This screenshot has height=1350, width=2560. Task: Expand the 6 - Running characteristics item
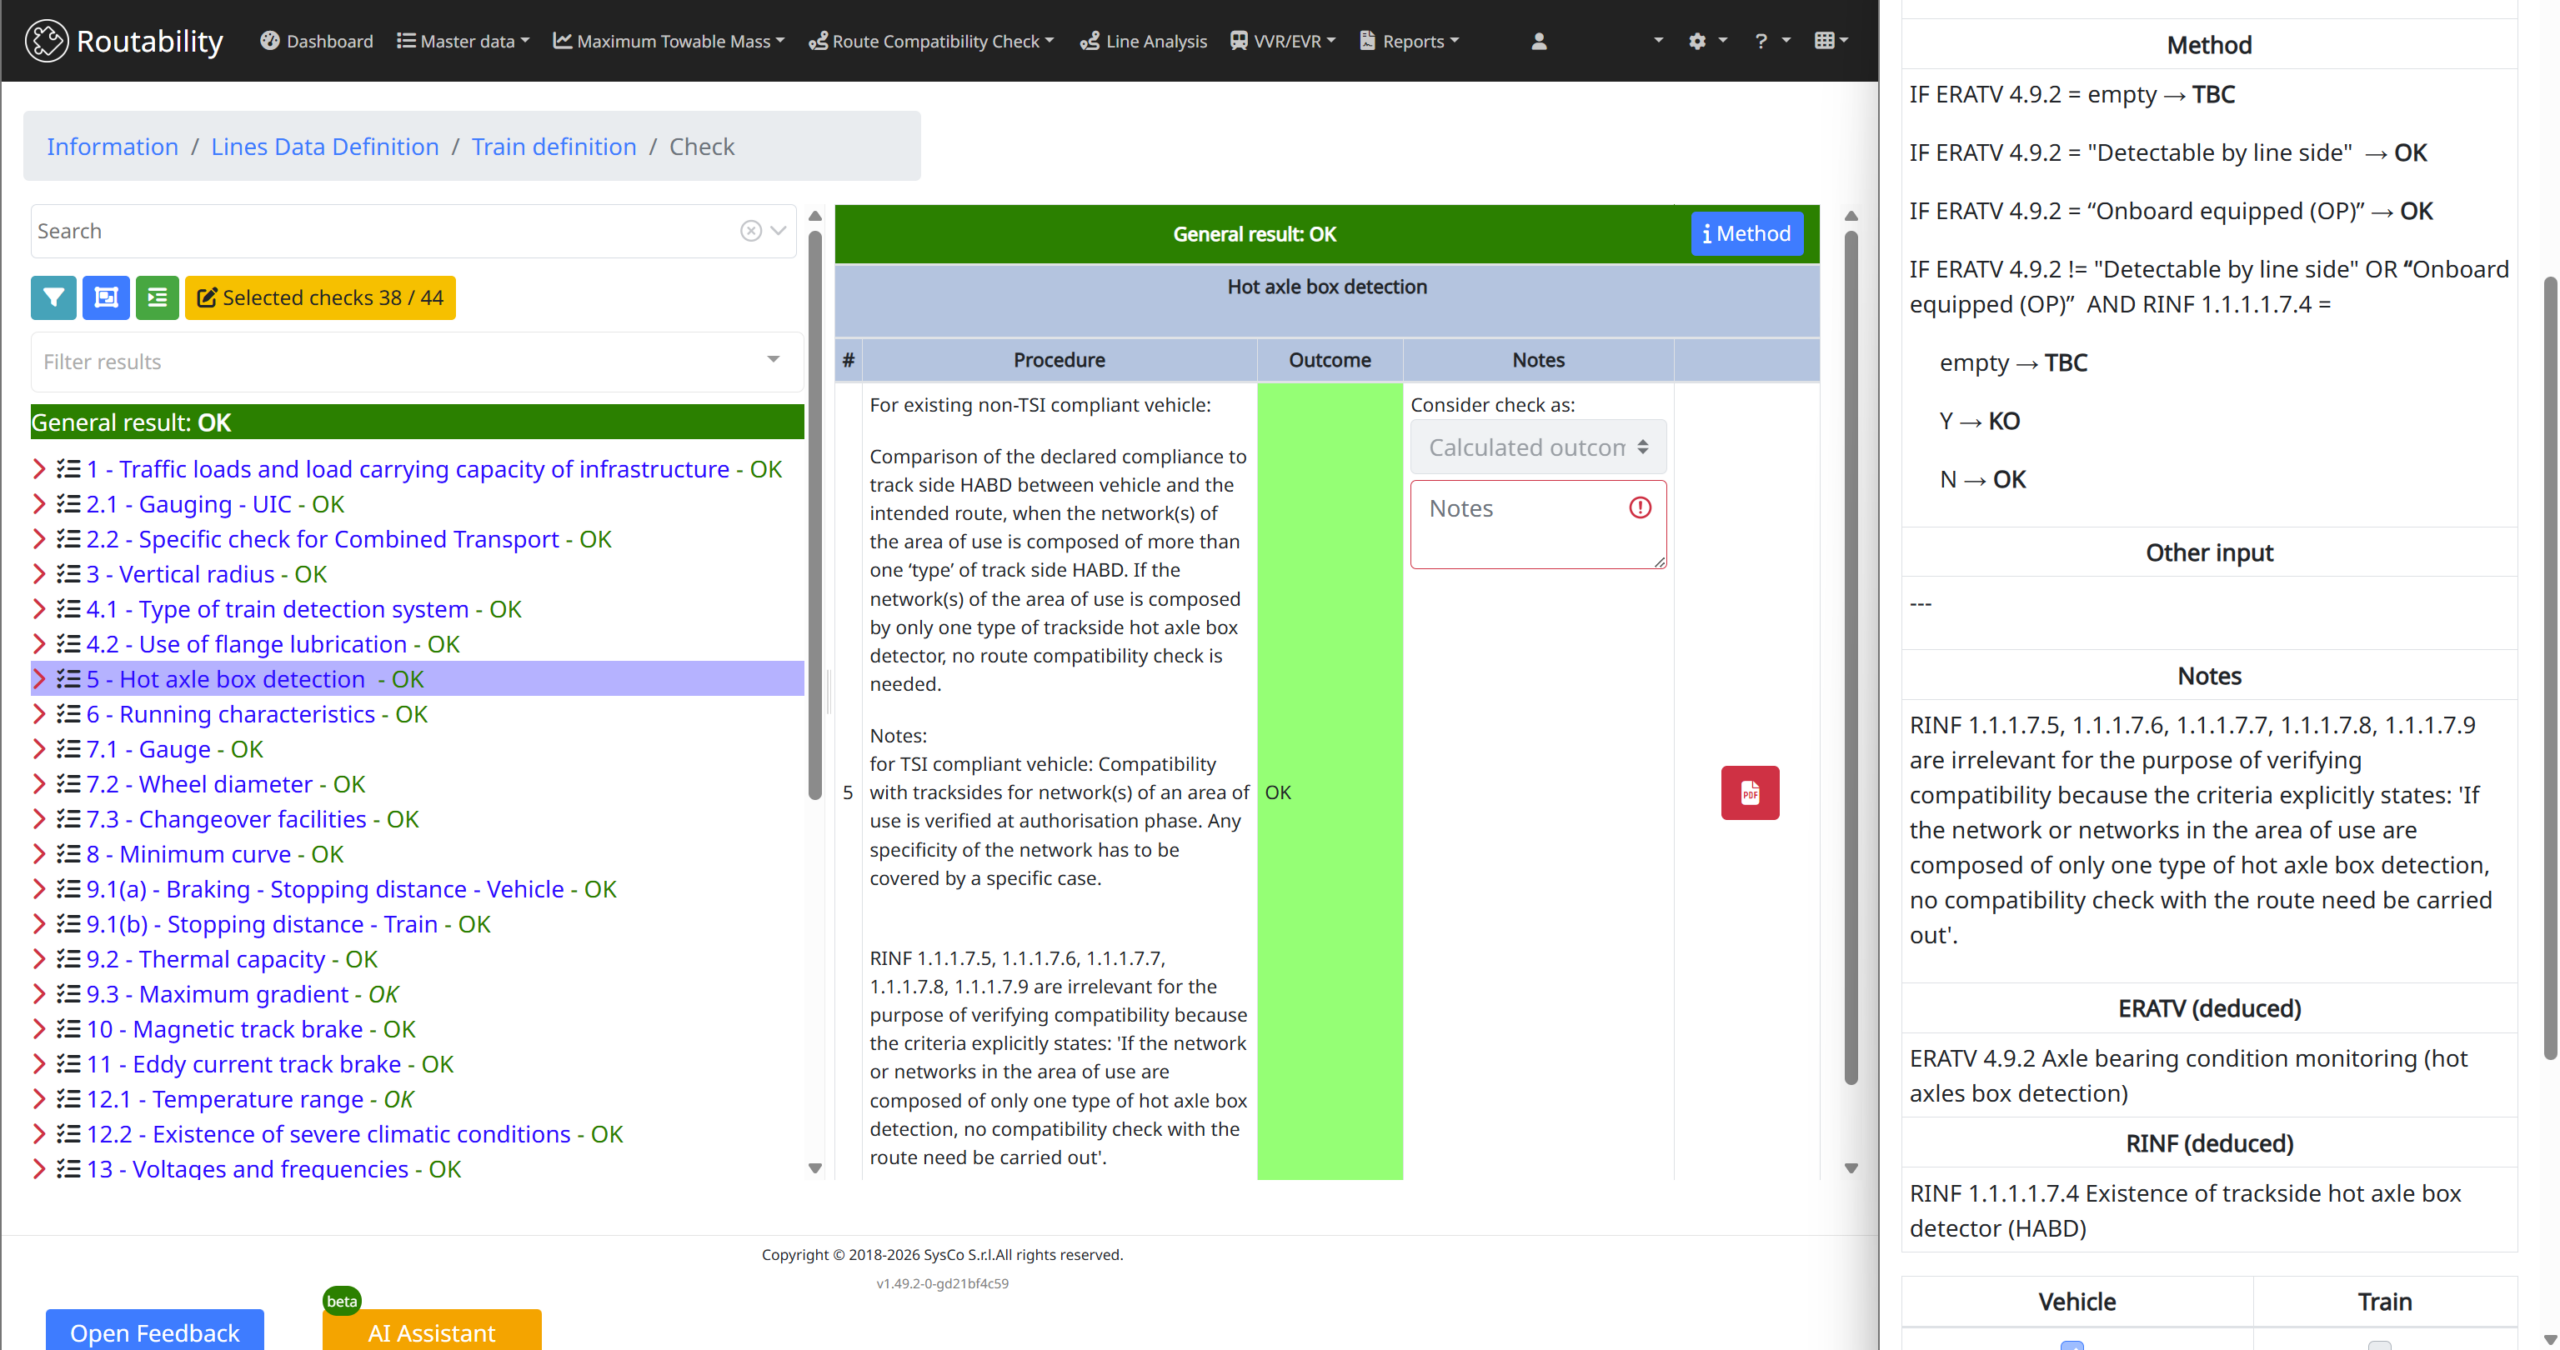pos(39,714)
